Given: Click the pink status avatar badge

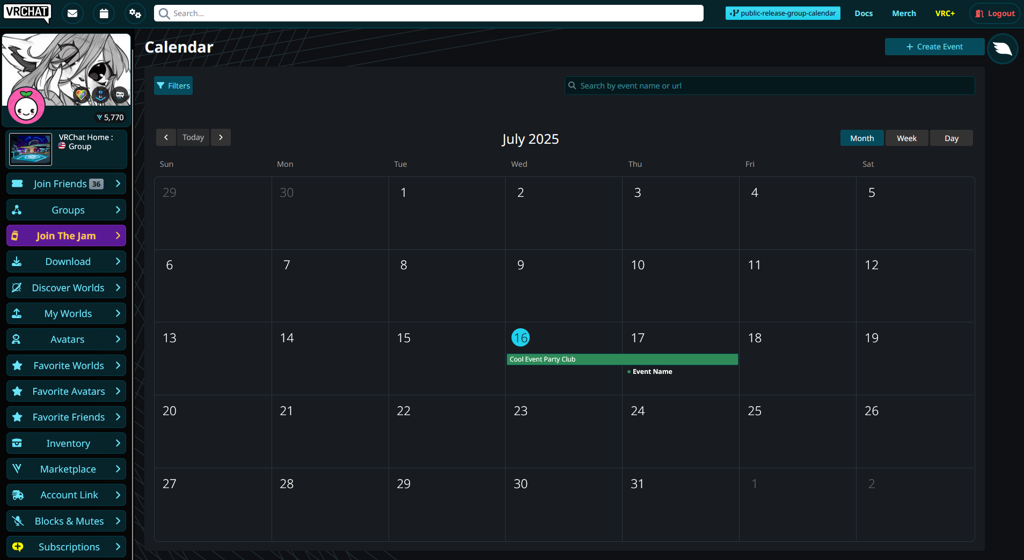Looking at the screenshot, I should 26,106.
